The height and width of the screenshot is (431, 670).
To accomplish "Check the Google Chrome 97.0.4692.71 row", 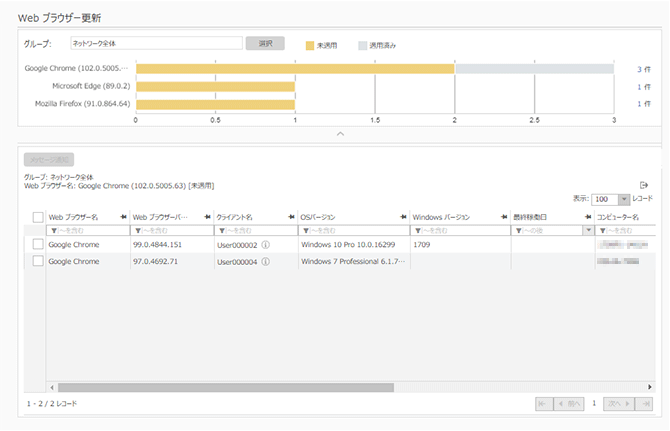I will [x=38, y=261].
